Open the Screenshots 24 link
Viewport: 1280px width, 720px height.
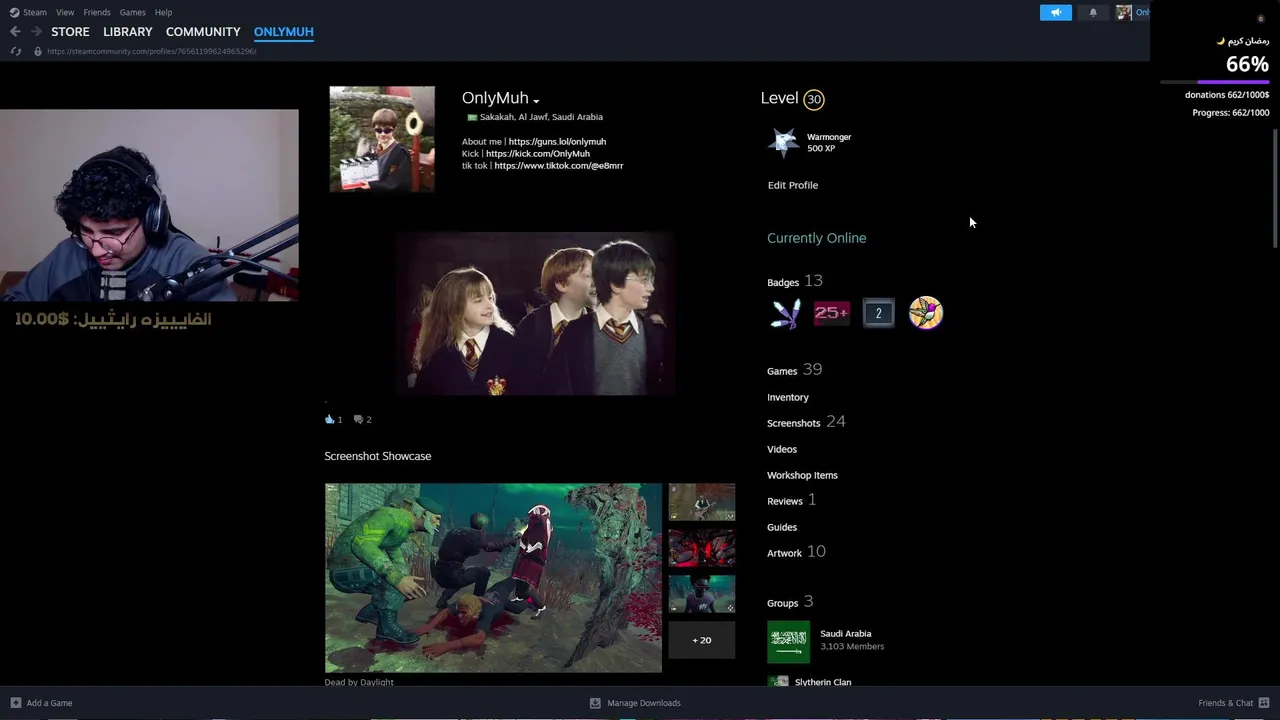tap(806, 422)
